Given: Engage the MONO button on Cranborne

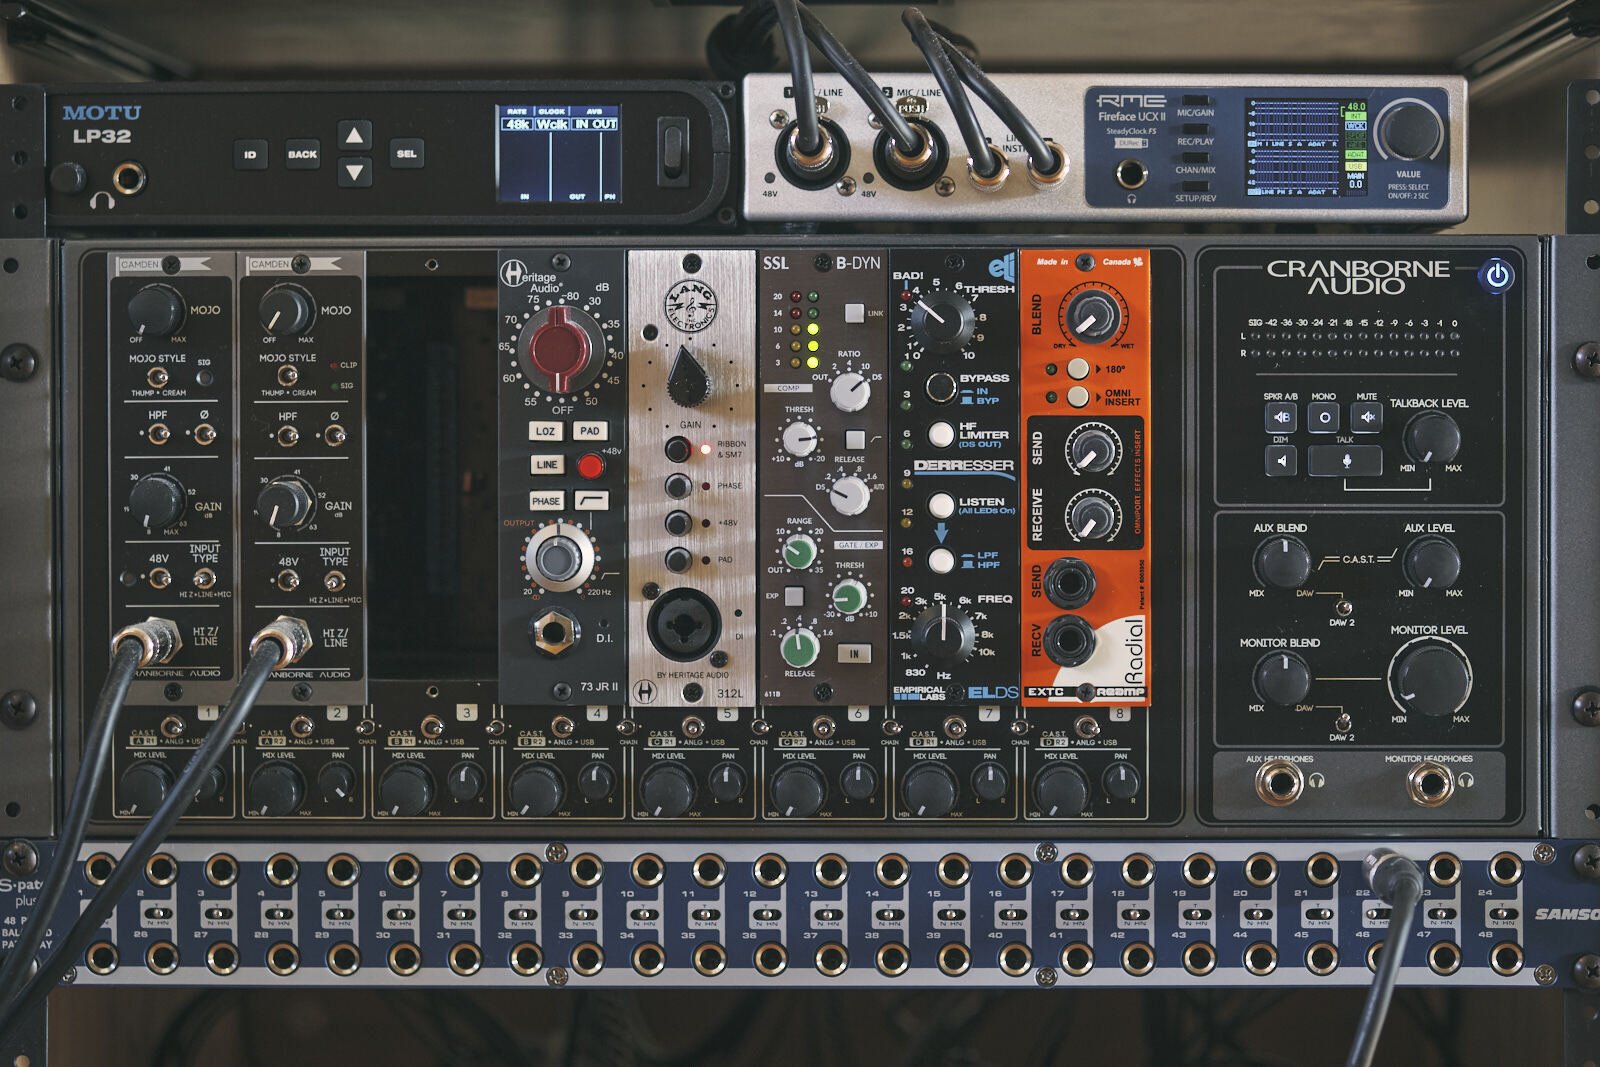Looking at the screenshot, I should 1324,417.
